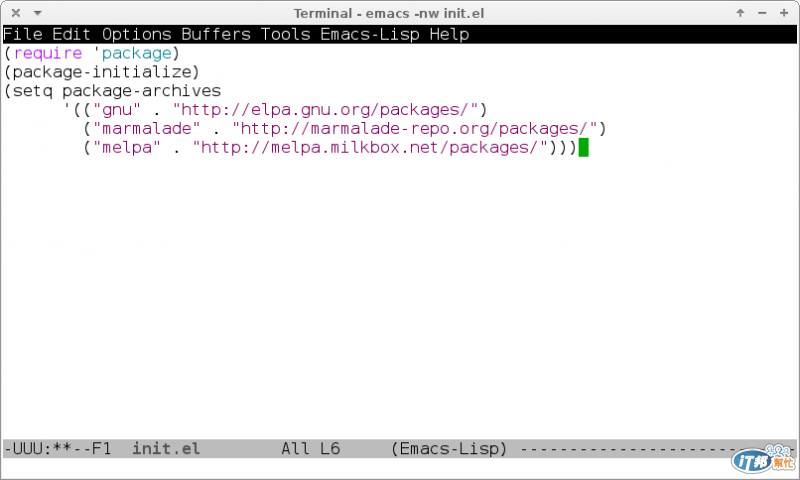Open the Emacs-Lisp menu

point(370,34)
